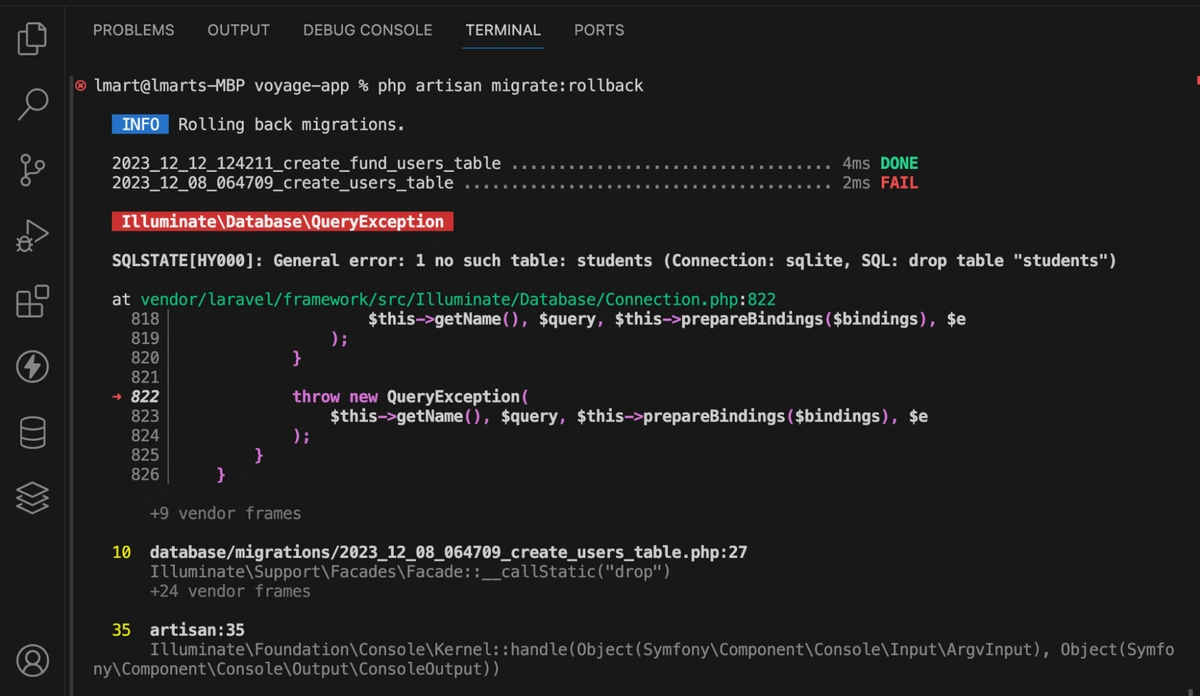Image resolution: width=1200 pixels, height=696 pixels.
Task: Switch to the OUTPUT tab
Action: pyautogui.click(x=238, y=30)
